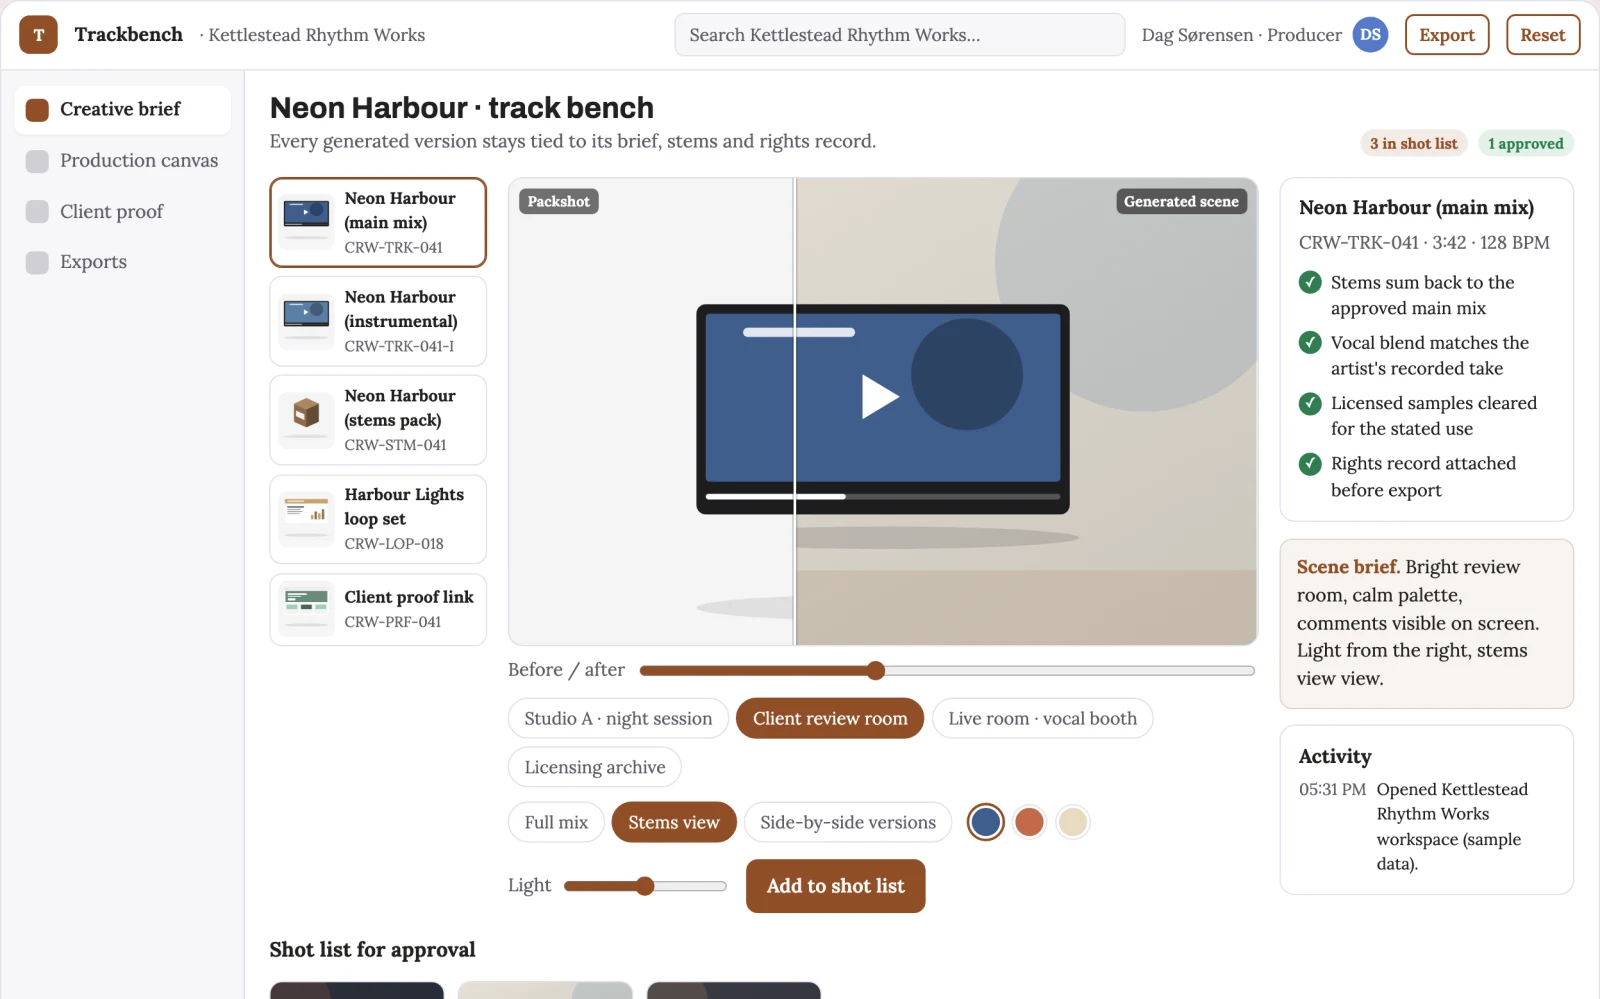
Task: Click the Trackbench logo icon
Action: pos(38,35)
